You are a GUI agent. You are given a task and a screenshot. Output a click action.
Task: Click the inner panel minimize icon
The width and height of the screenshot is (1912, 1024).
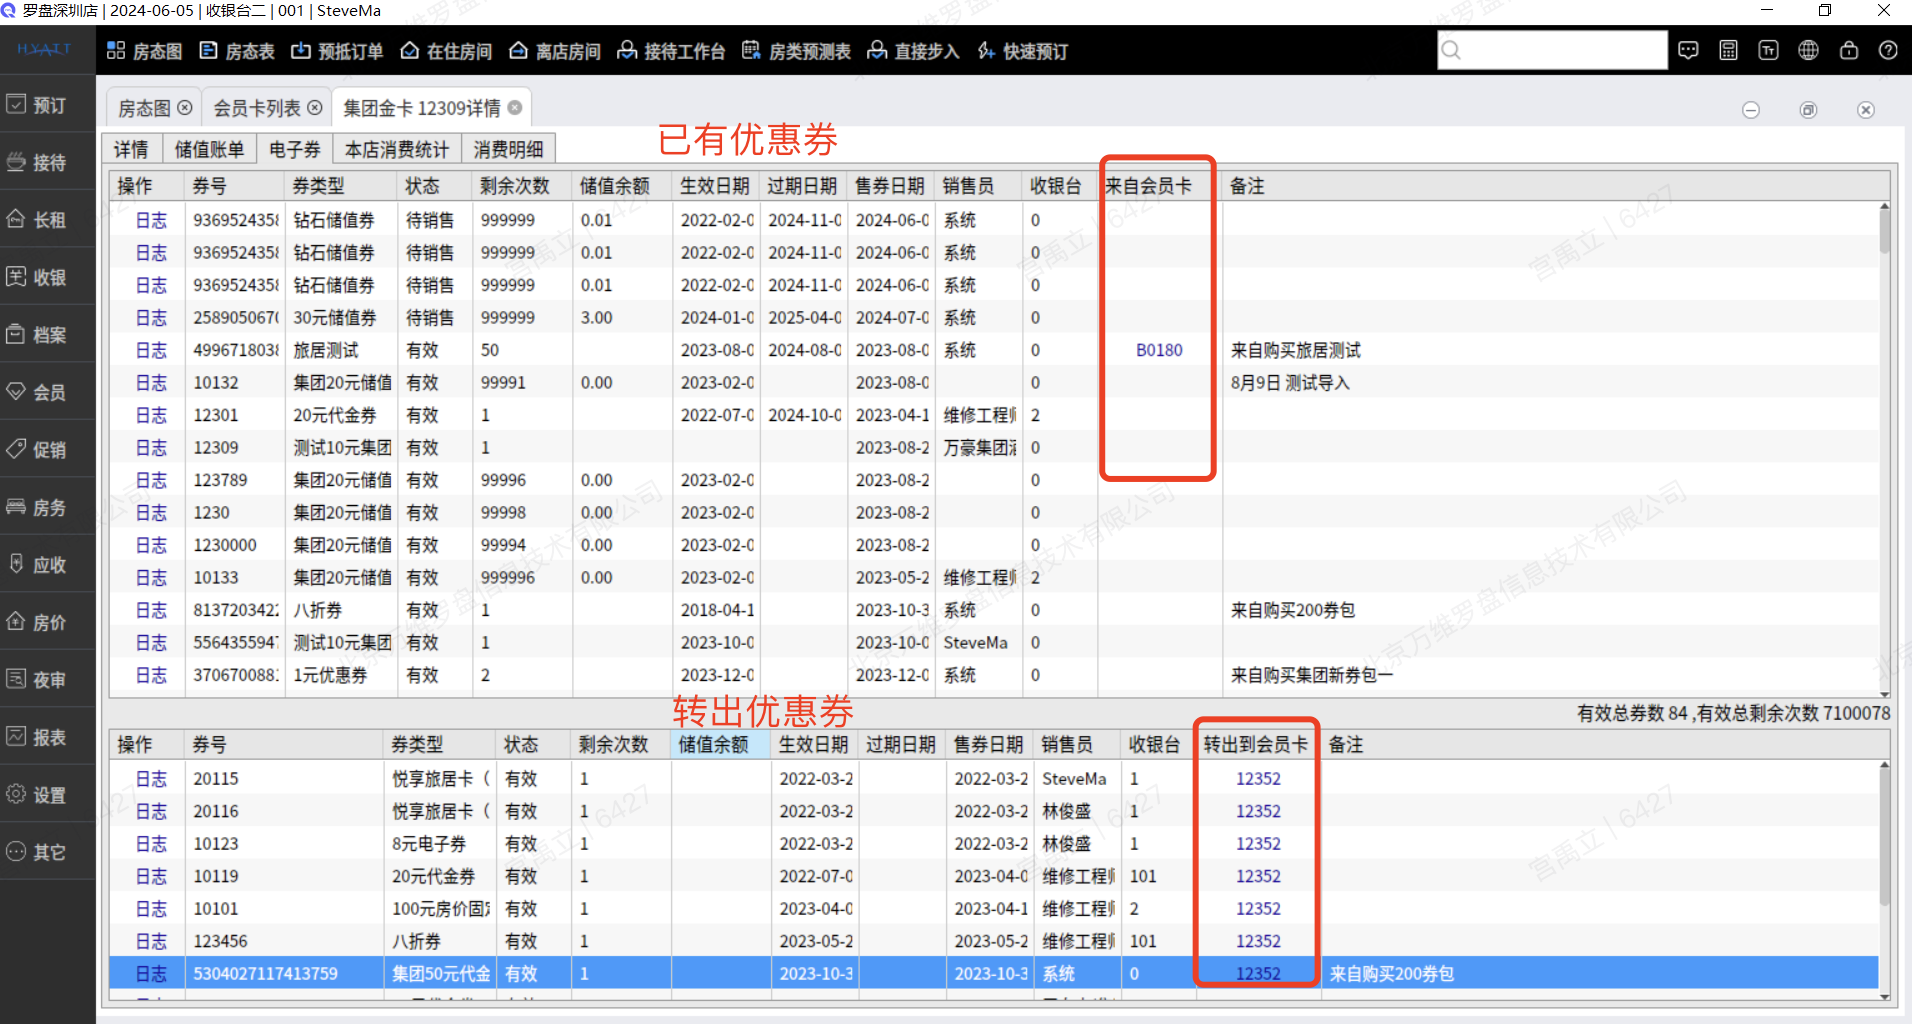(1750, 110)
